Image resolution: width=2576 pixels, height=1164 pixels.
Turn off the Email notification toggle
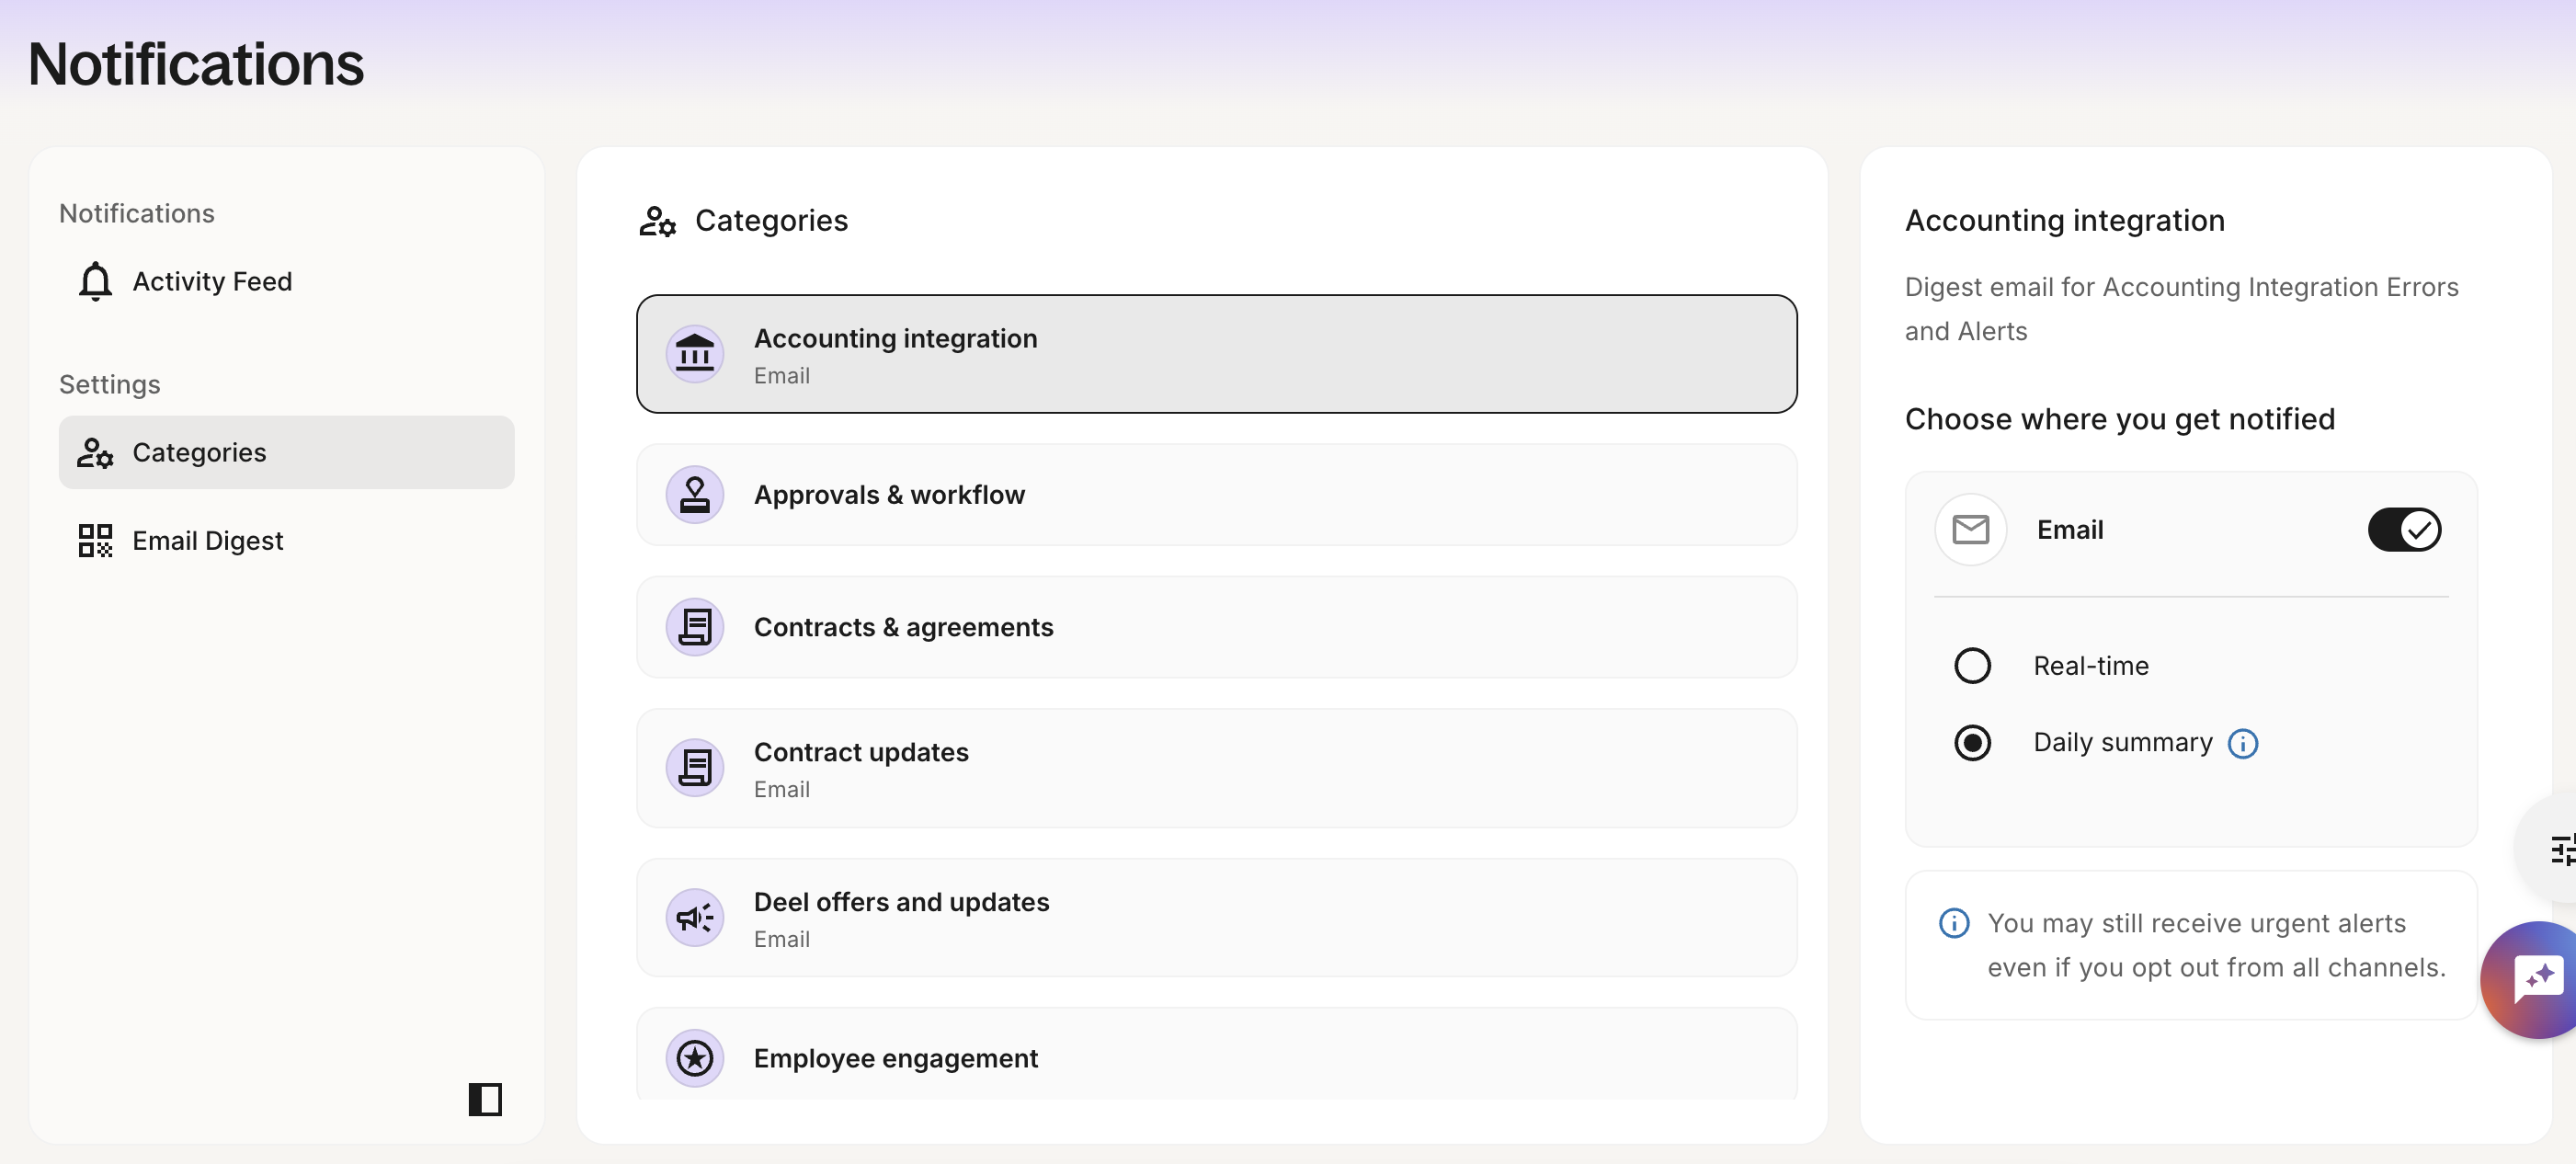2404,529
